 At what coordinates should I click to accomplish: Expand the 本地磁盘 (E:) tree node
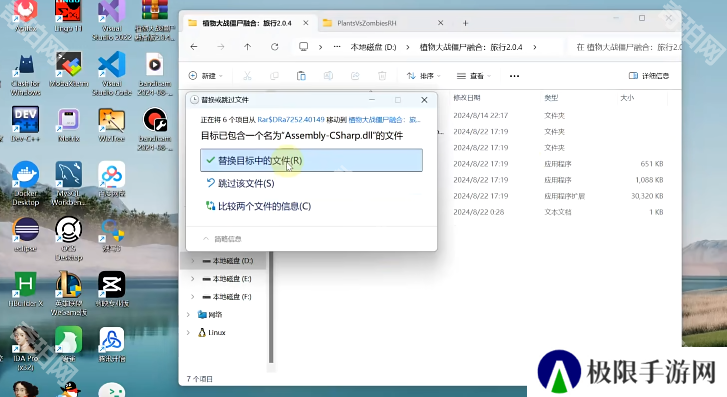coord(193,279)
